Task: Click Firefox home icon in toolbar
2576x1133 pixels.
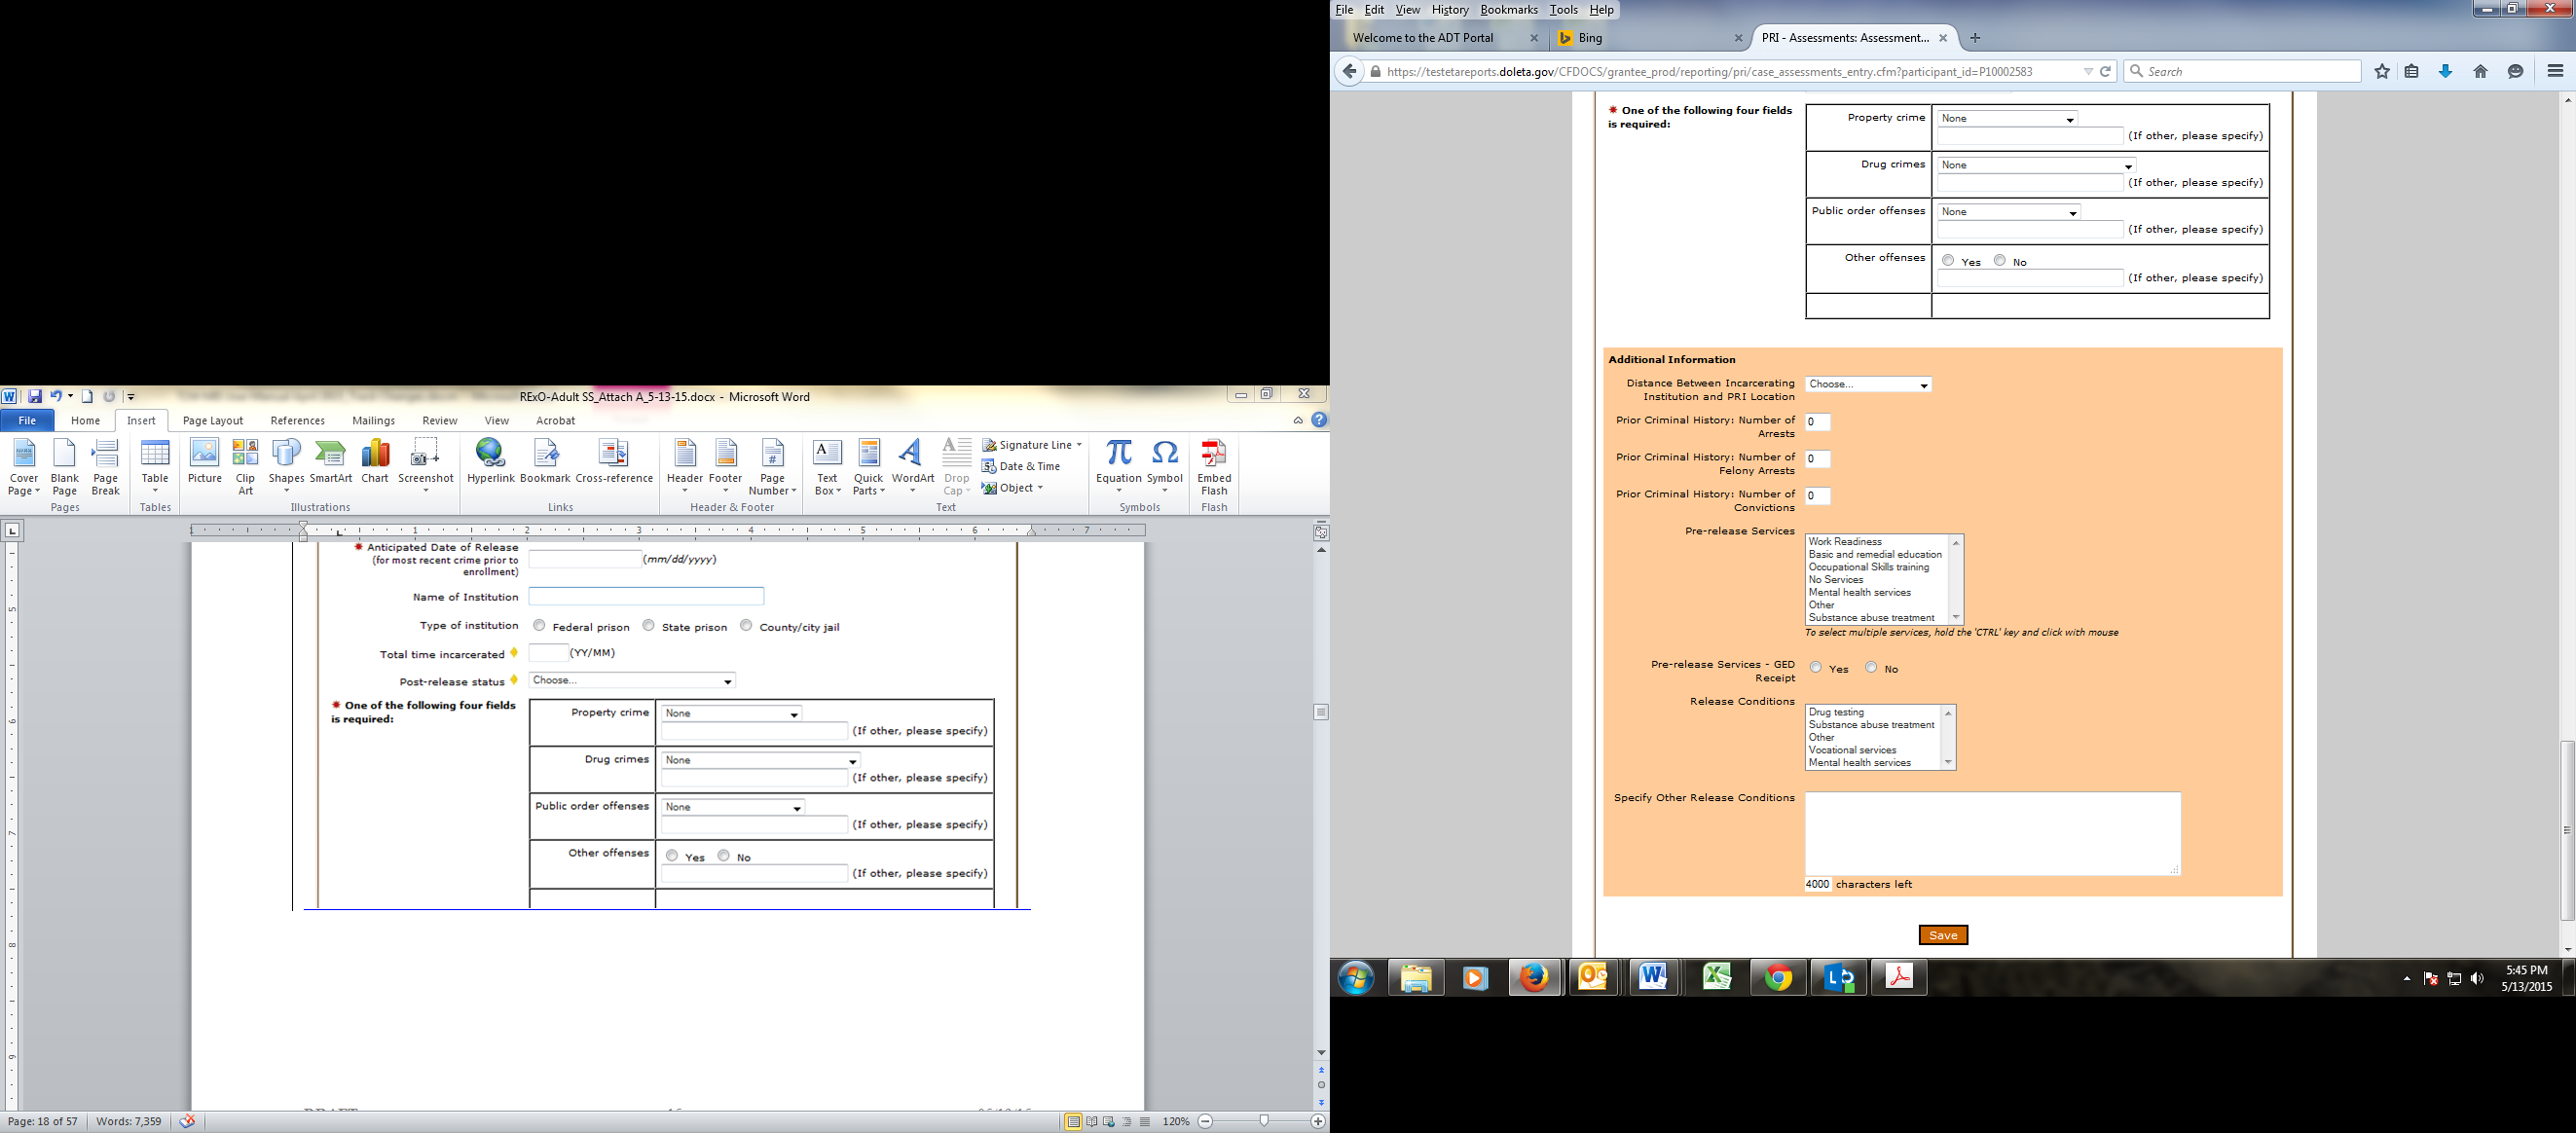Action: click(x=2480, y=71)
